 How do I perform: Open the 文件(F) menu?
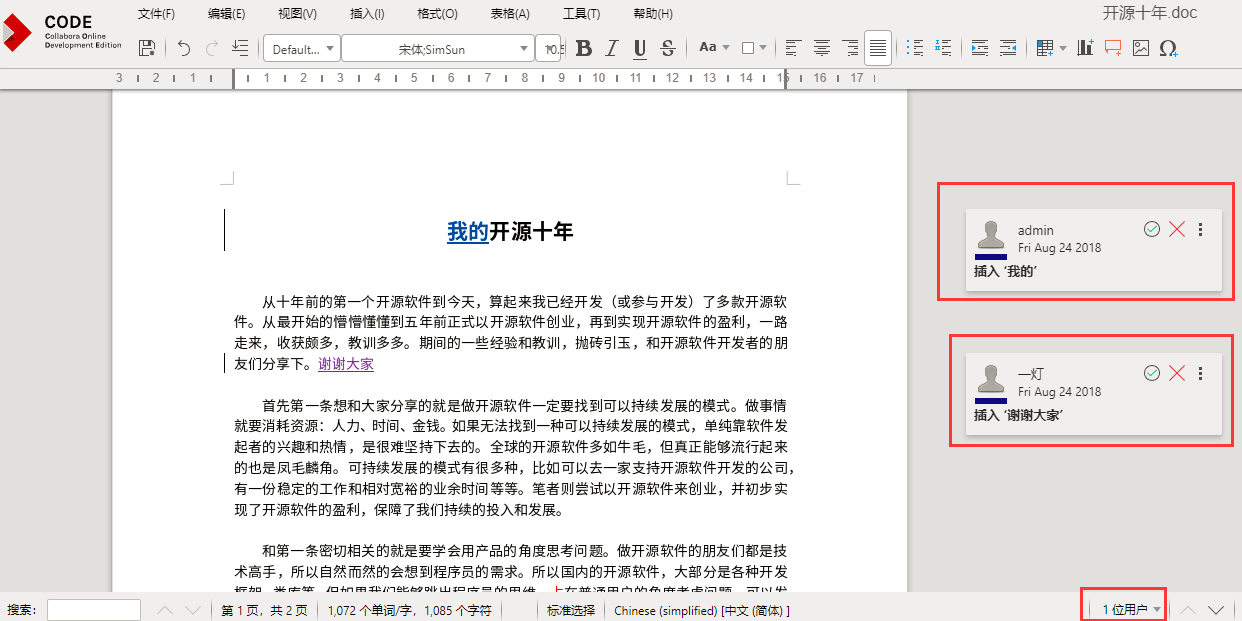tap(156, 14)
